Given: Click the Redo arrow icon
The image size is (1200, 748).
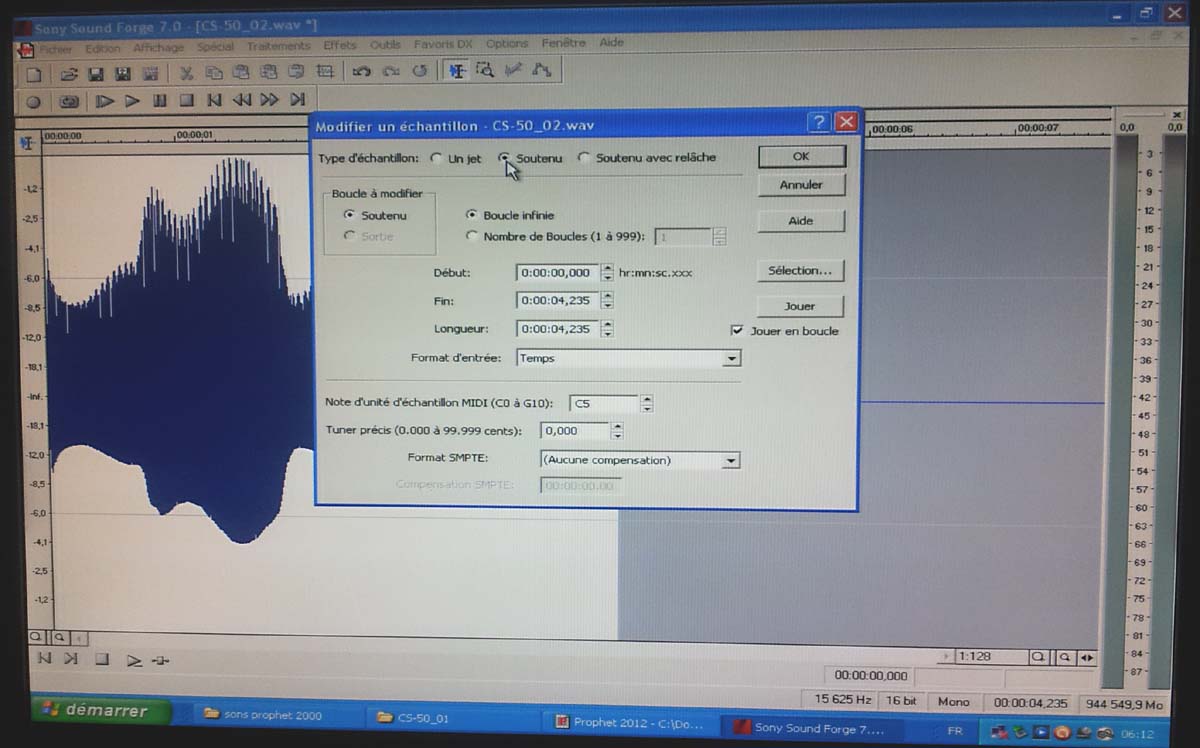Looking at the screenshot, I should pyautogui.click(x=391, y=71).
